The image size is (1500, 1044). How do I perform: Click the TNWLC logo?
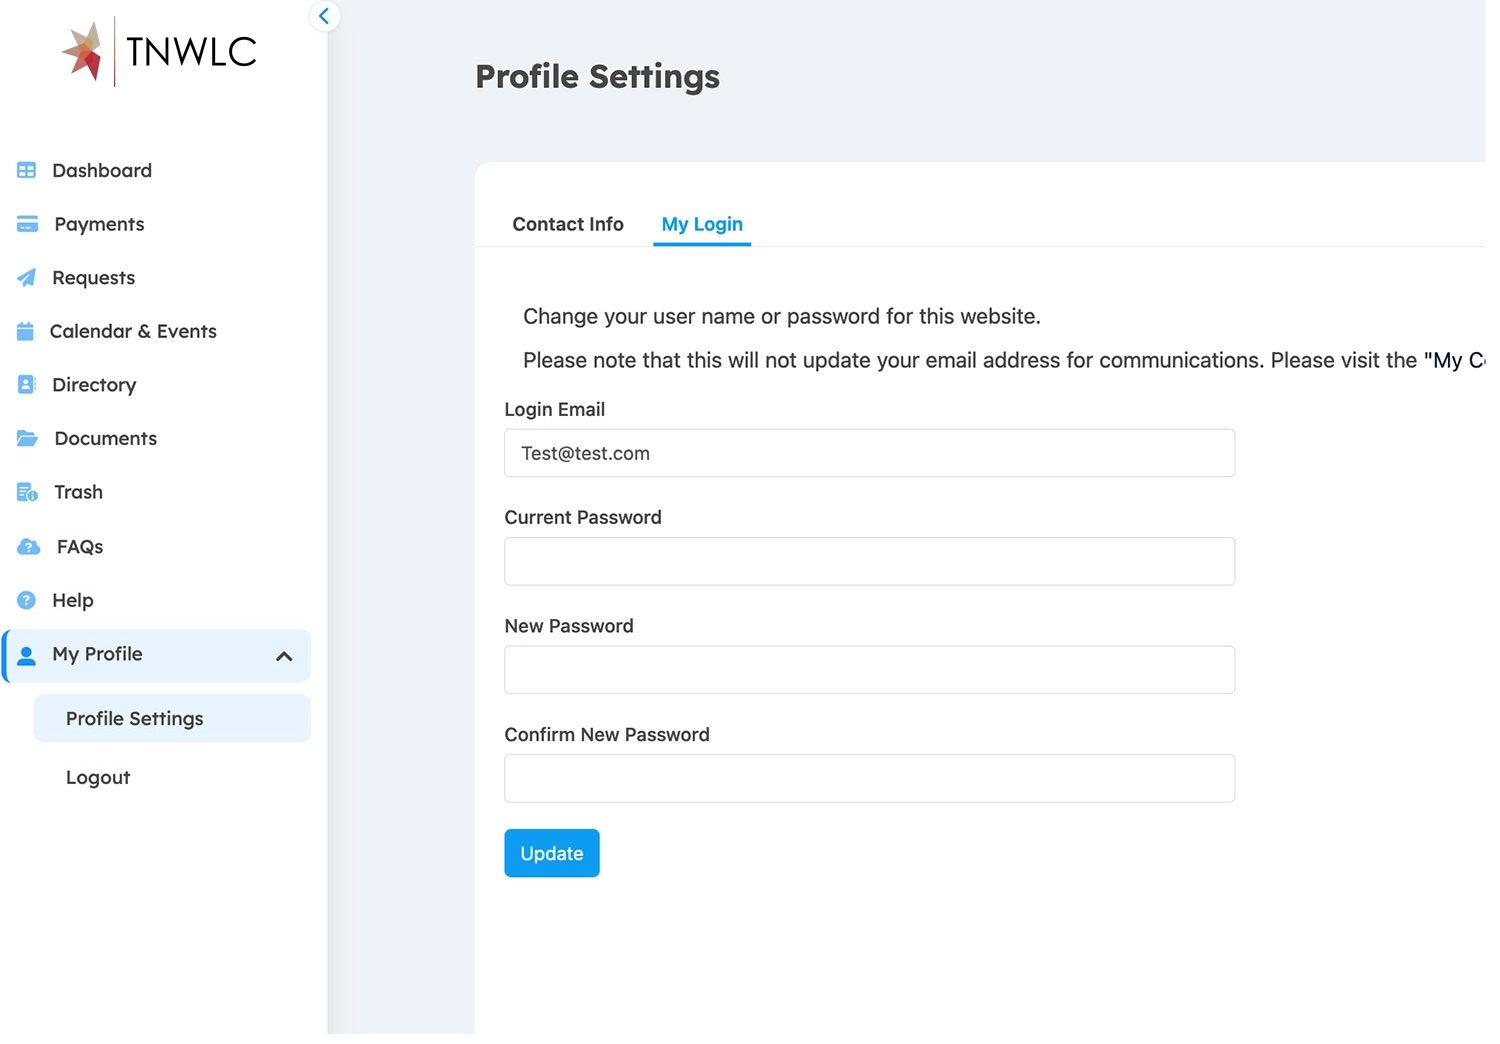tap(160, 52)
